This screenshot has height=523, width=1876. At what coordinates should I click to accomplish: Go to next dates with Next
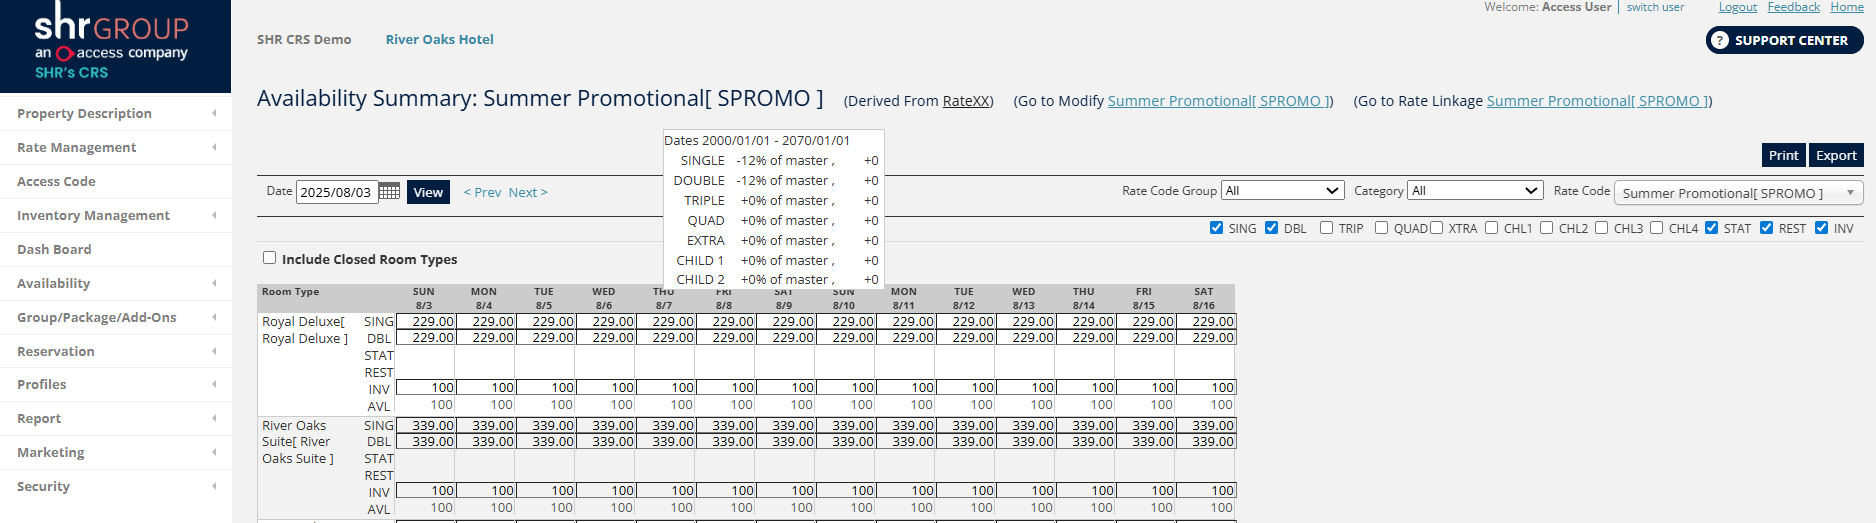pyautogui.click(x=528, y=192)
